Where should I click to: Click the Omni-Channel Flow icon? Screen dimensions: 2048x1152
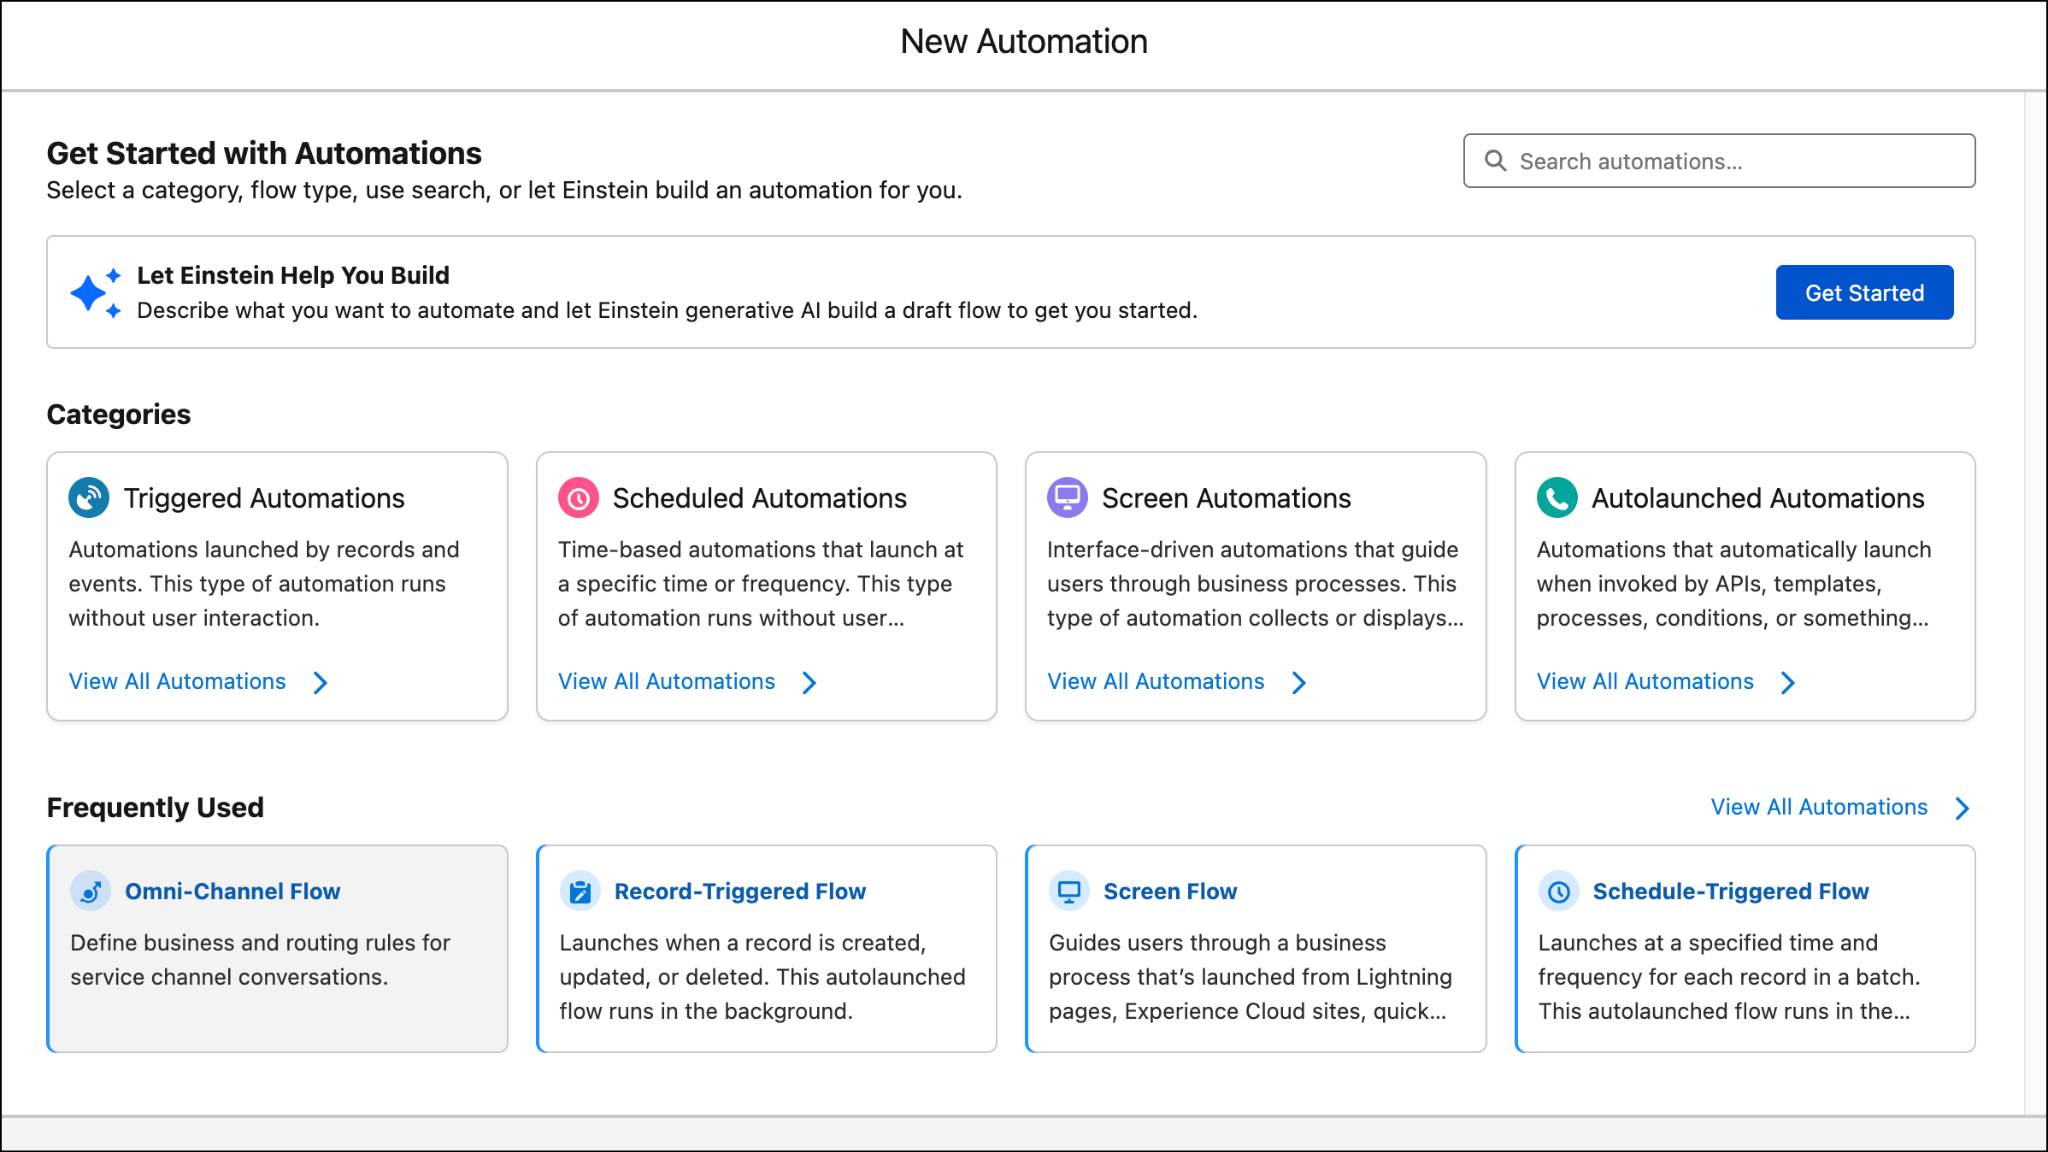coord(90,891)
